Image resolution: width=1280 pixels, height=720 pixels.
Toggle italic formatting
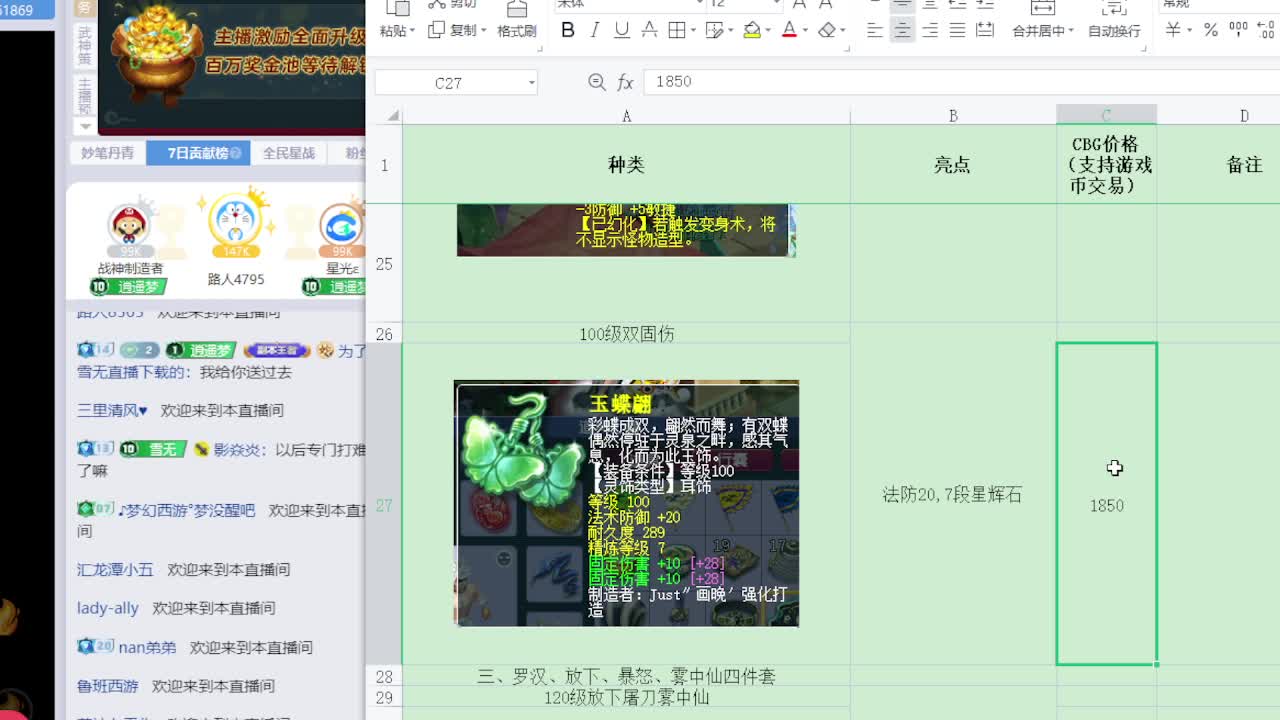coord(595,30)
